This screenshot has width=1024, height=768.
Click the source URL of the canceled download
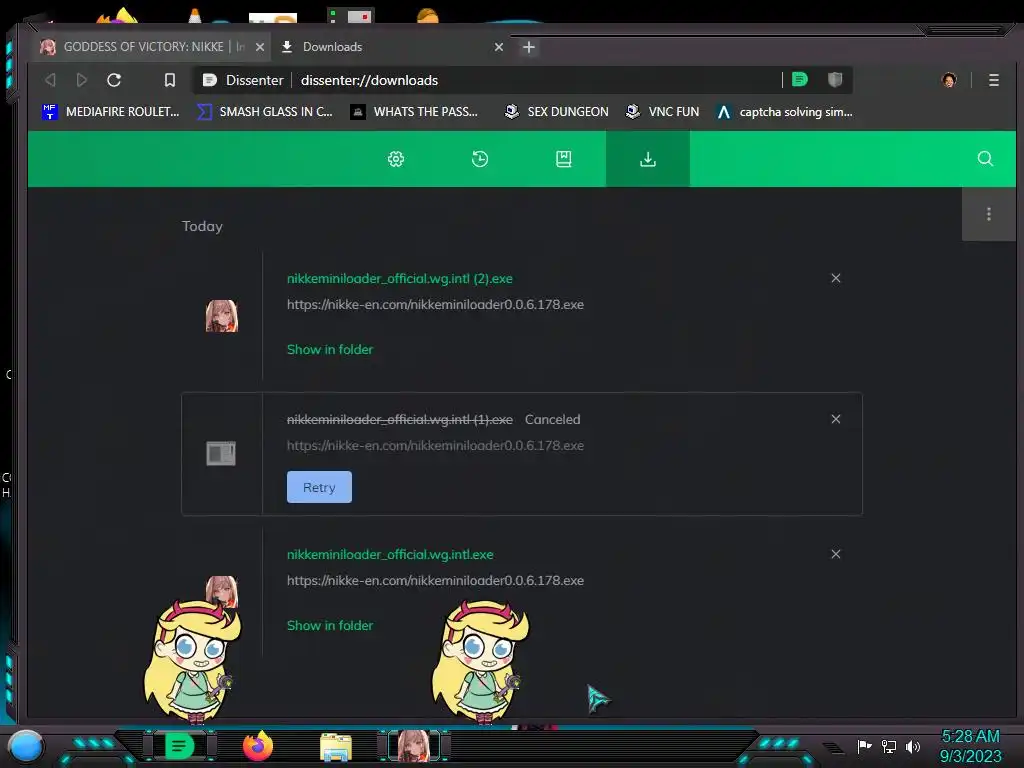(435, 445)
